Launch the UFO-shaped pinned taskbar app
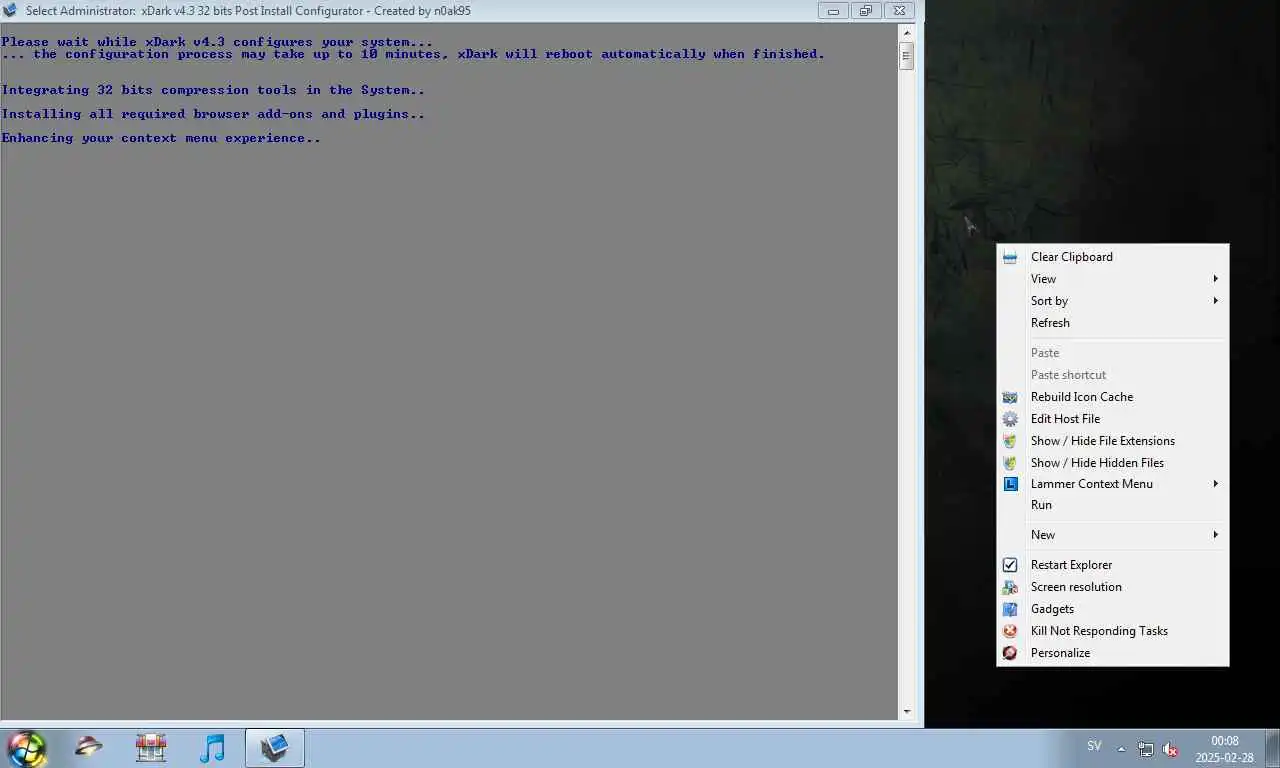Image resolution: width=1280 pixels, height=768 pixels. (89, 747)
